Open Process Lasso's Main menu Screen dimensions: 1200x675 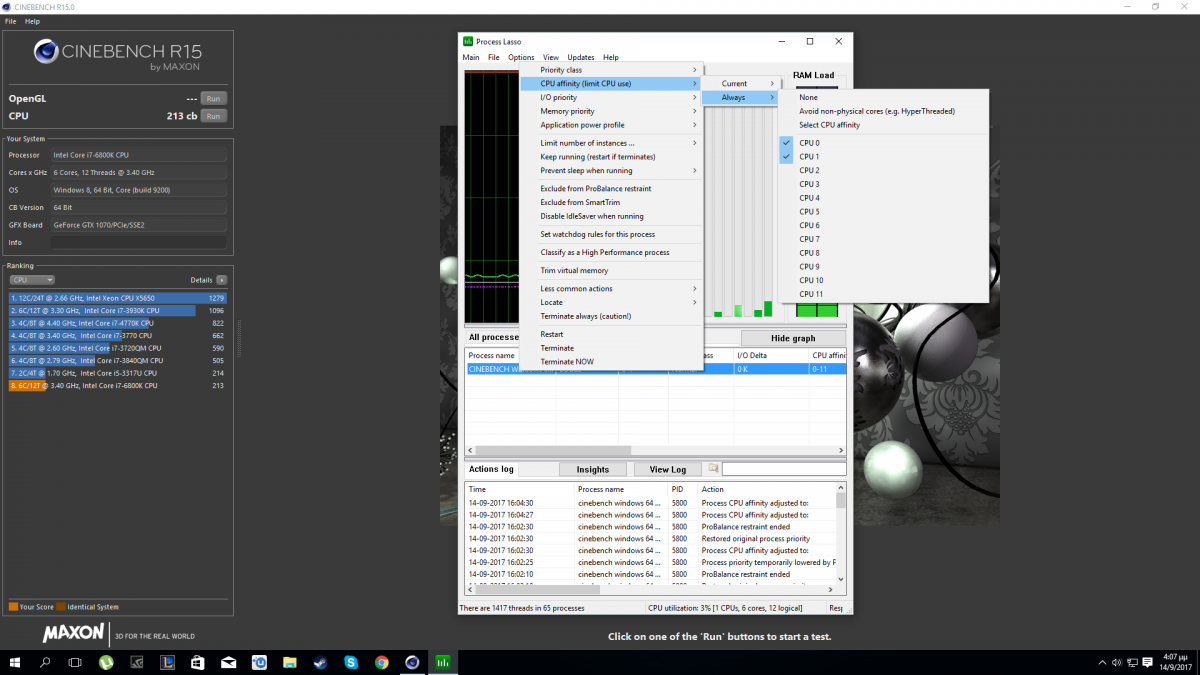pyautogui.click(x=471, y=57)
